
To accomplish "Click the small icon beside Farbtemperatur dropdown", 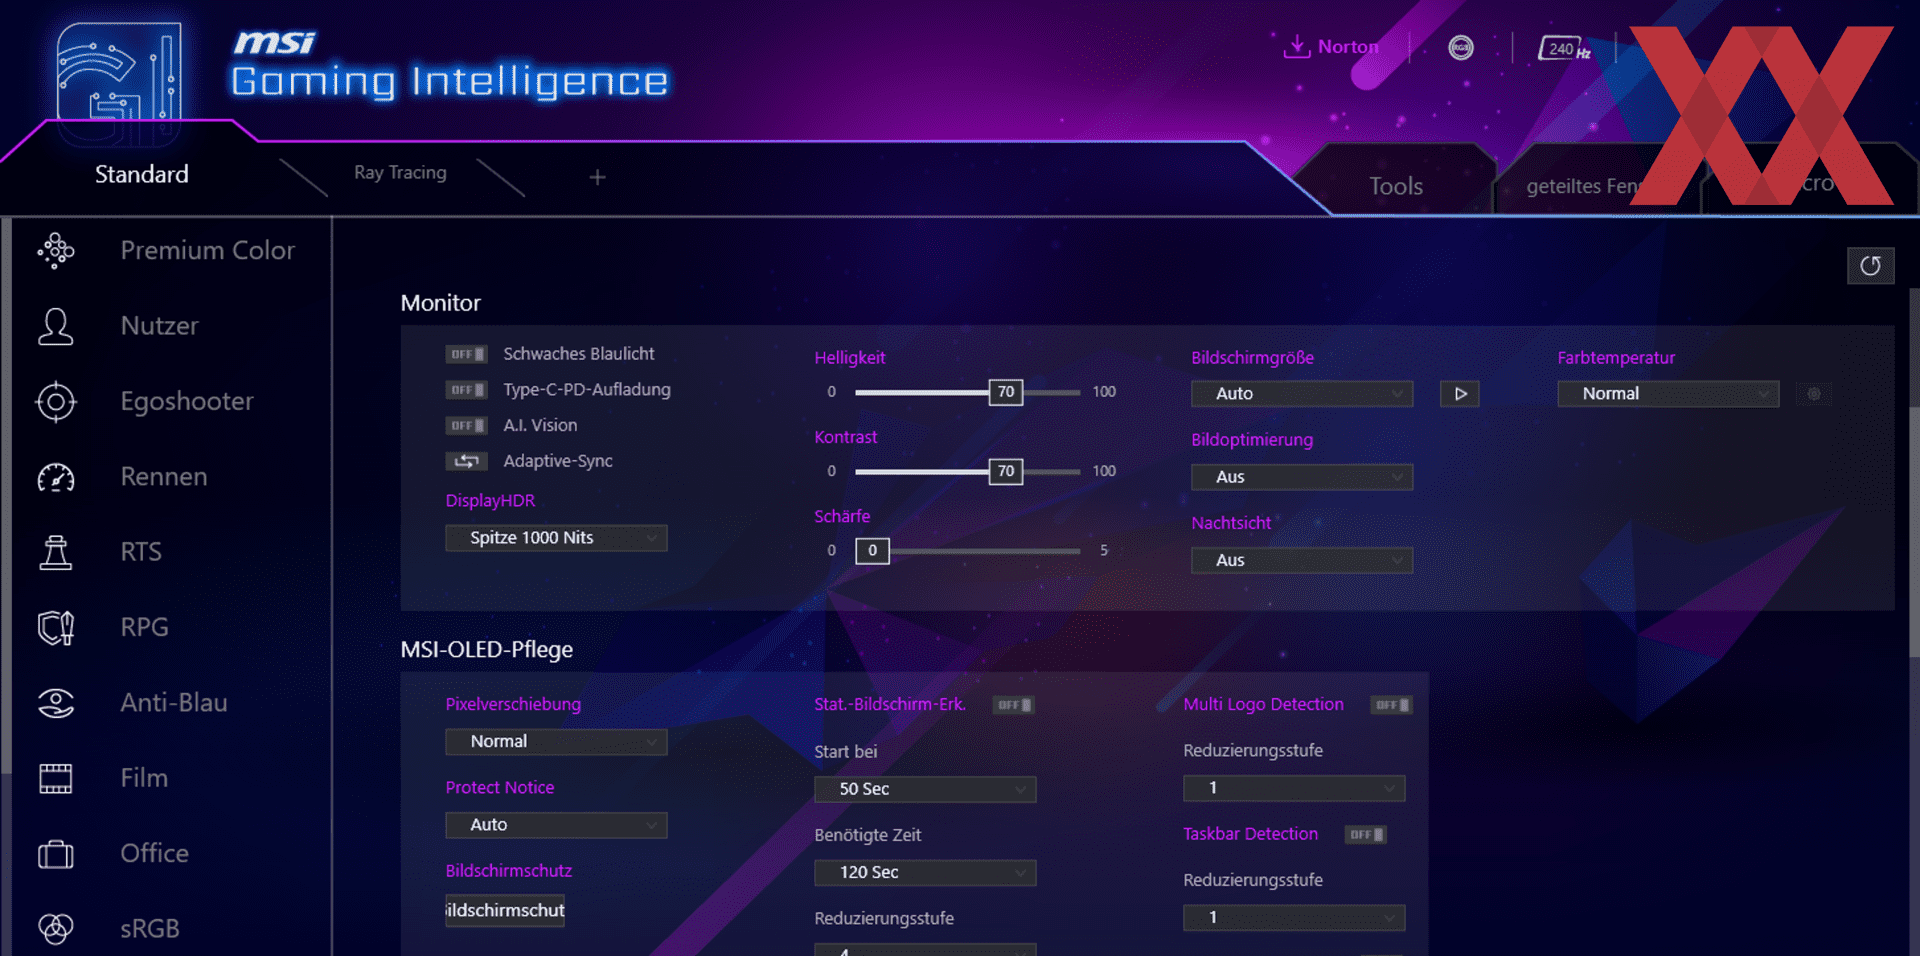I will [1814, 394].
